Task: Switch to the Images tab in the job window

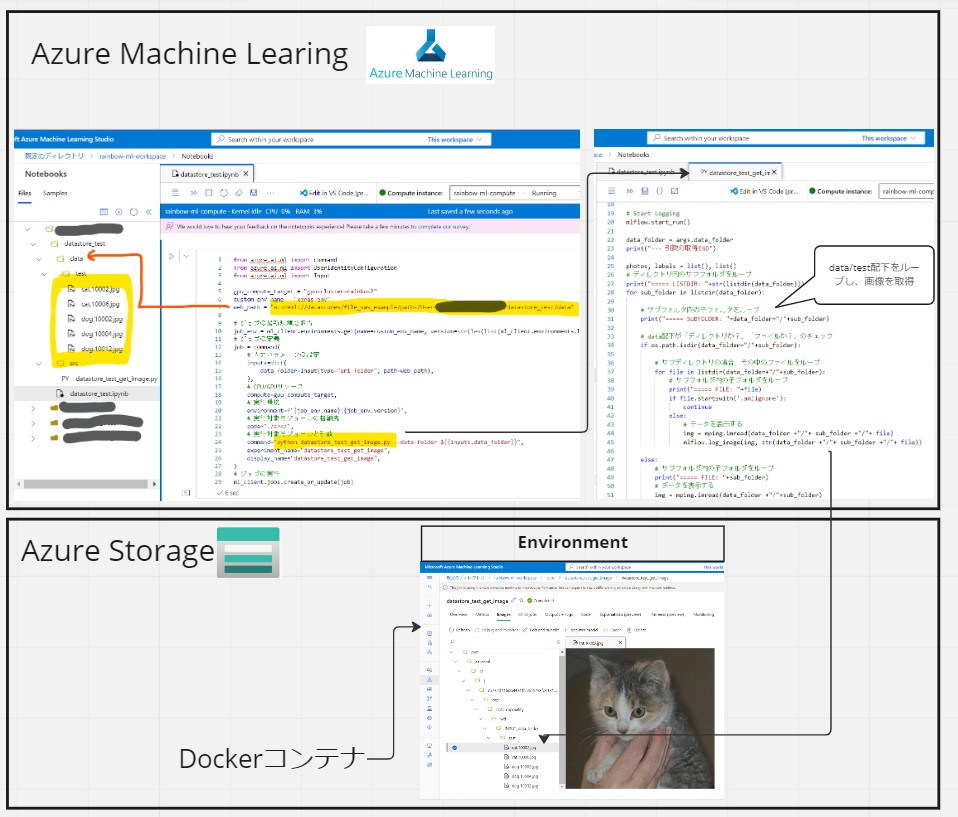Action: (x=503, y=614)
